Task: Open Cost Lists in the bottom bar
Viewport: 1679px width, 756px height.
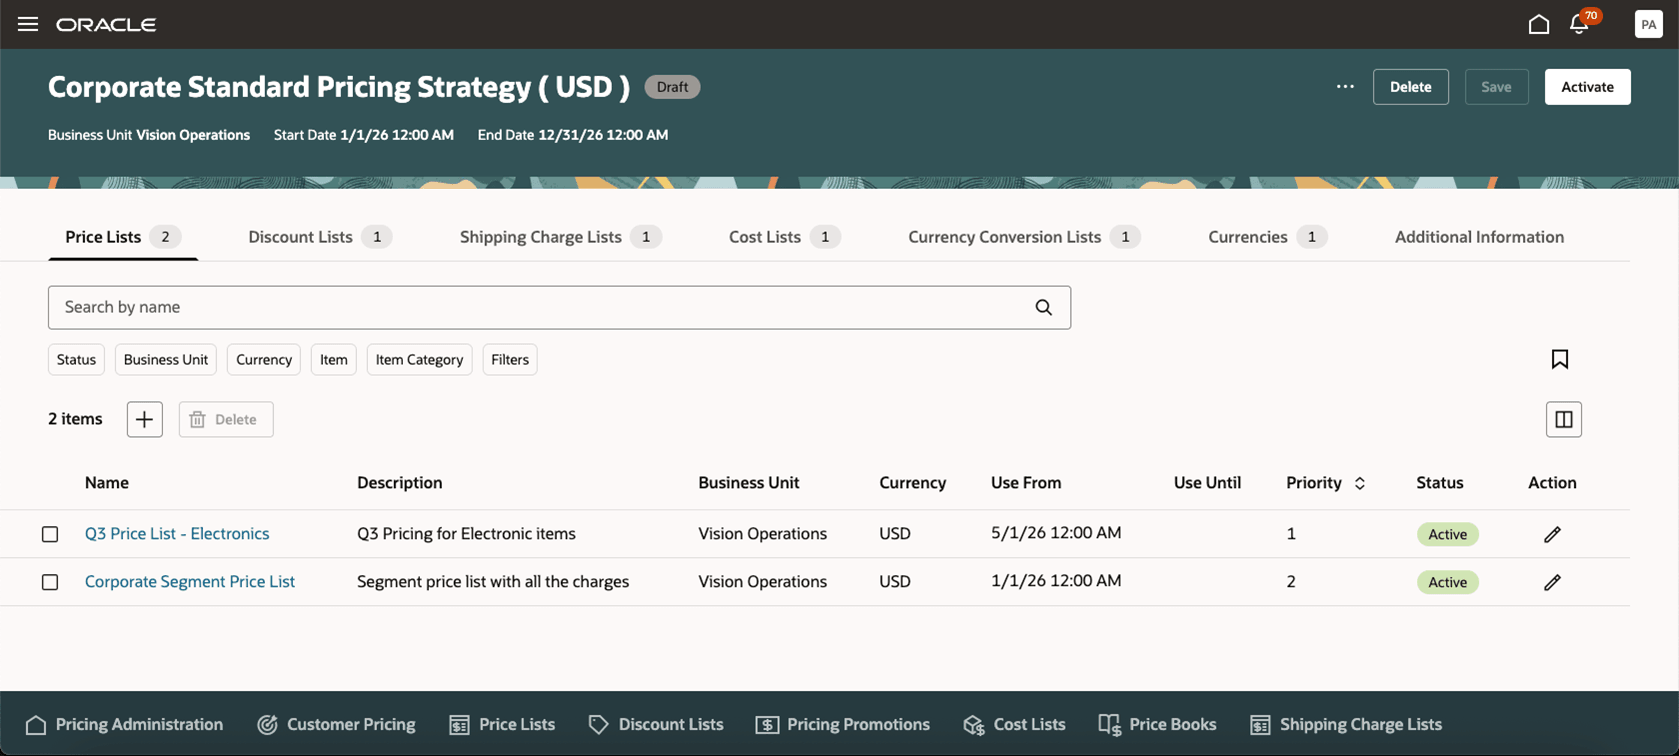Action: click(1014, 725)
